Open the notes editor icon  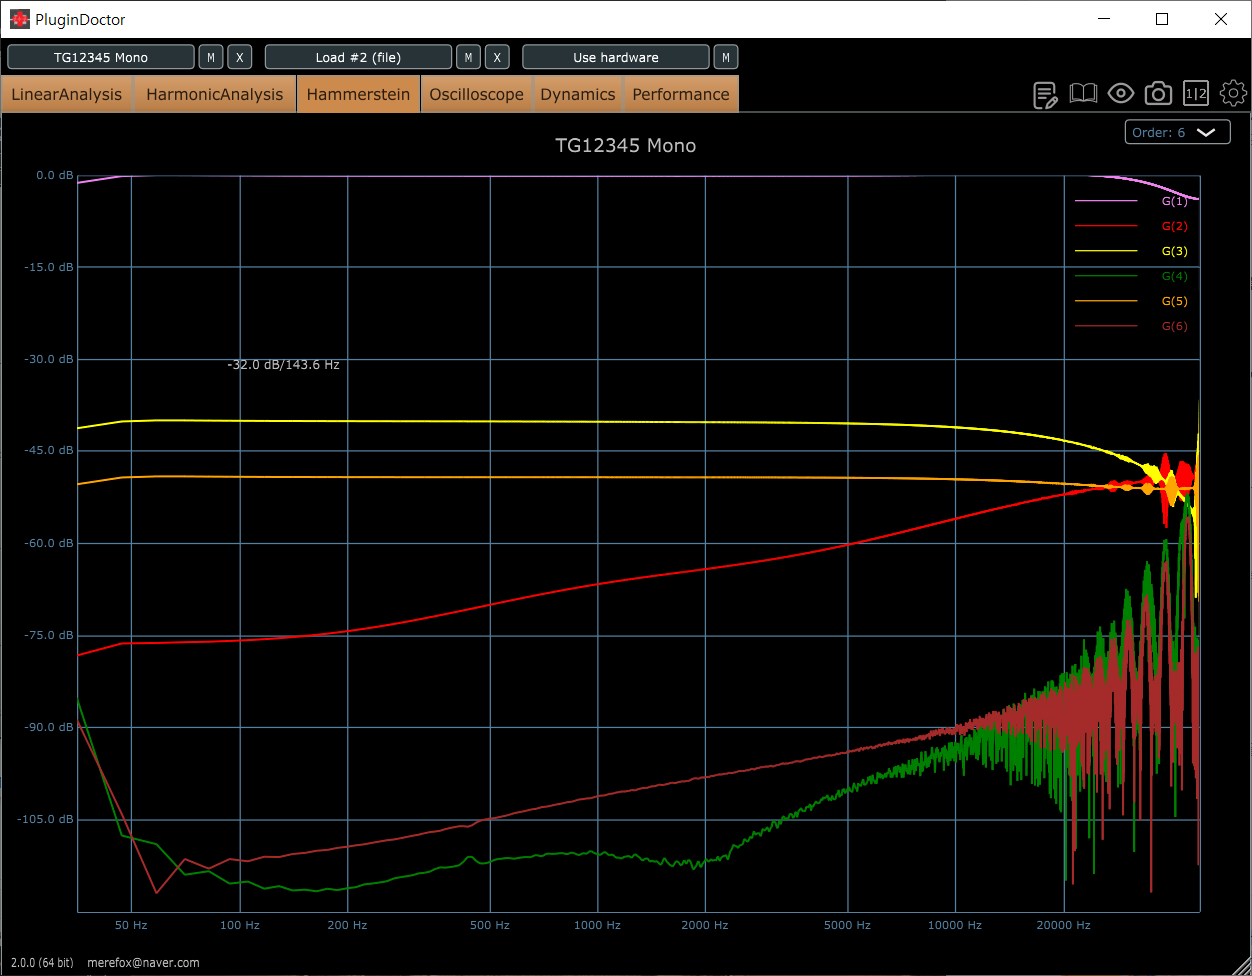point(1046,95)
